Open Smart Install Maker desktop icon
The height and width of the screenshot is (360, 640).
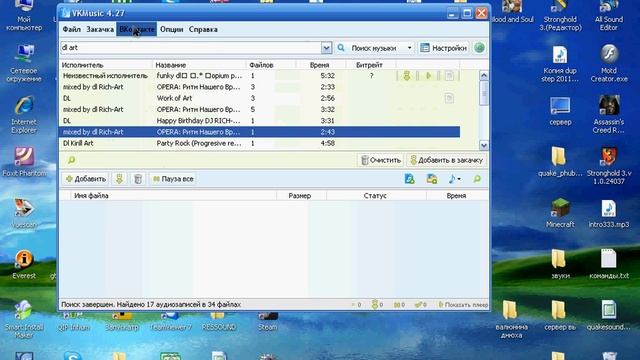[24, 319]
